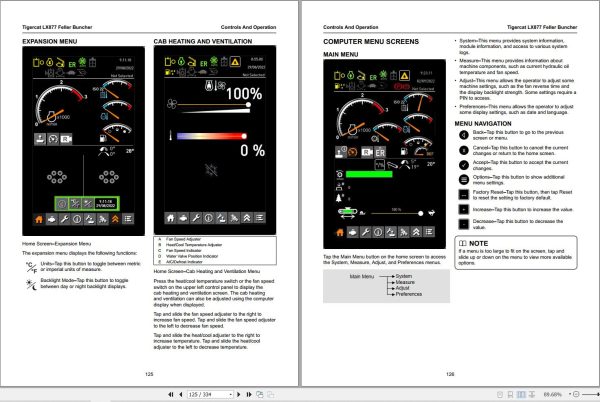Click the NOTE box title

click(x=478, y=243)
